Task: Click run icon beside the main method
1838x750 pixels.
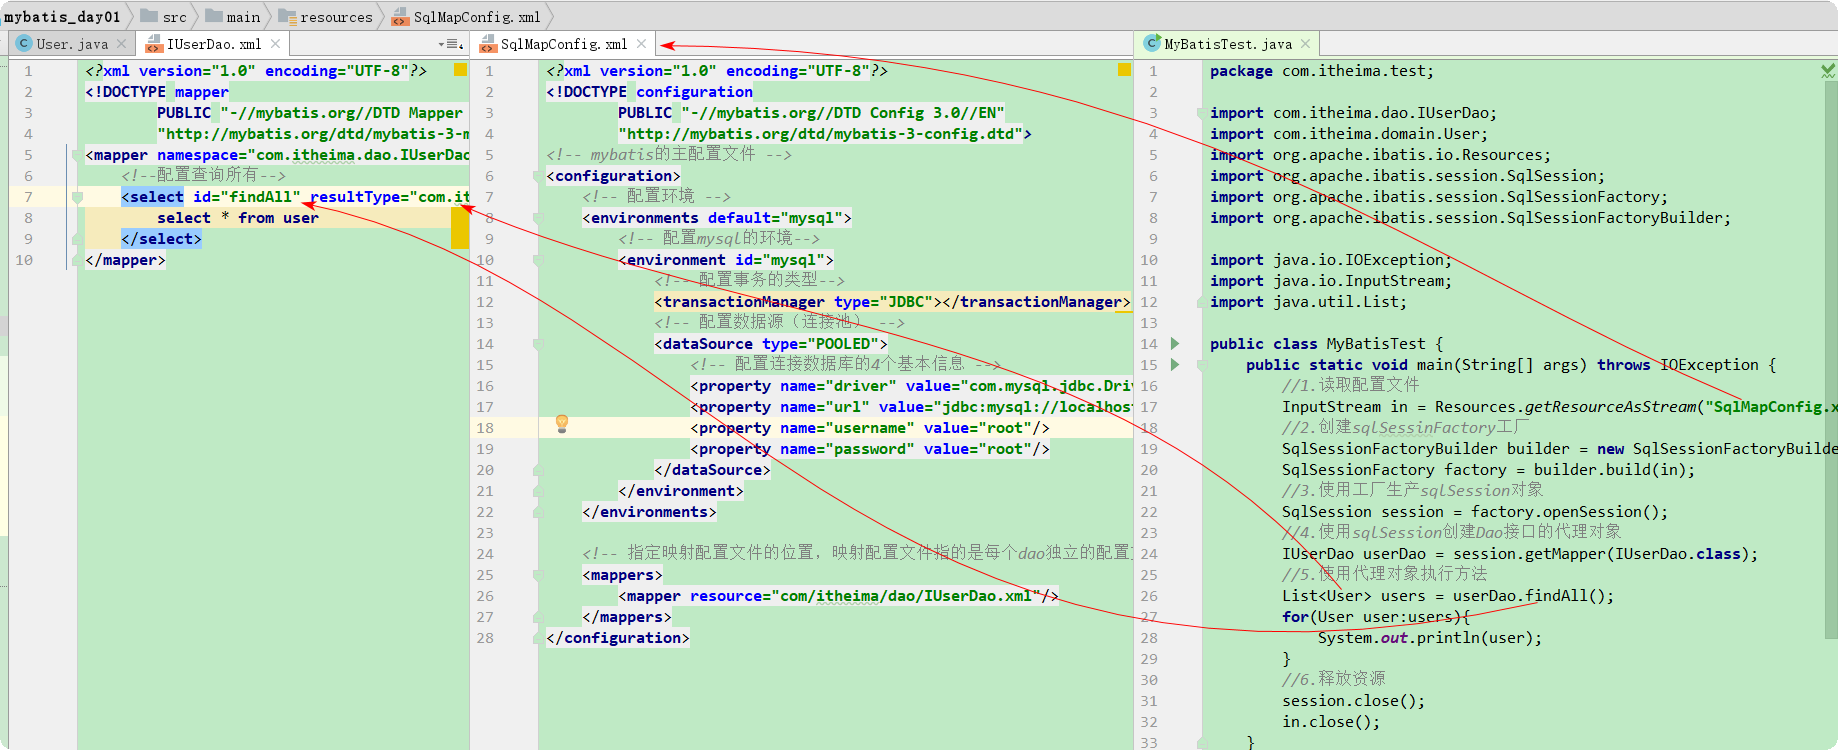Action: [x=1175, y=364]
